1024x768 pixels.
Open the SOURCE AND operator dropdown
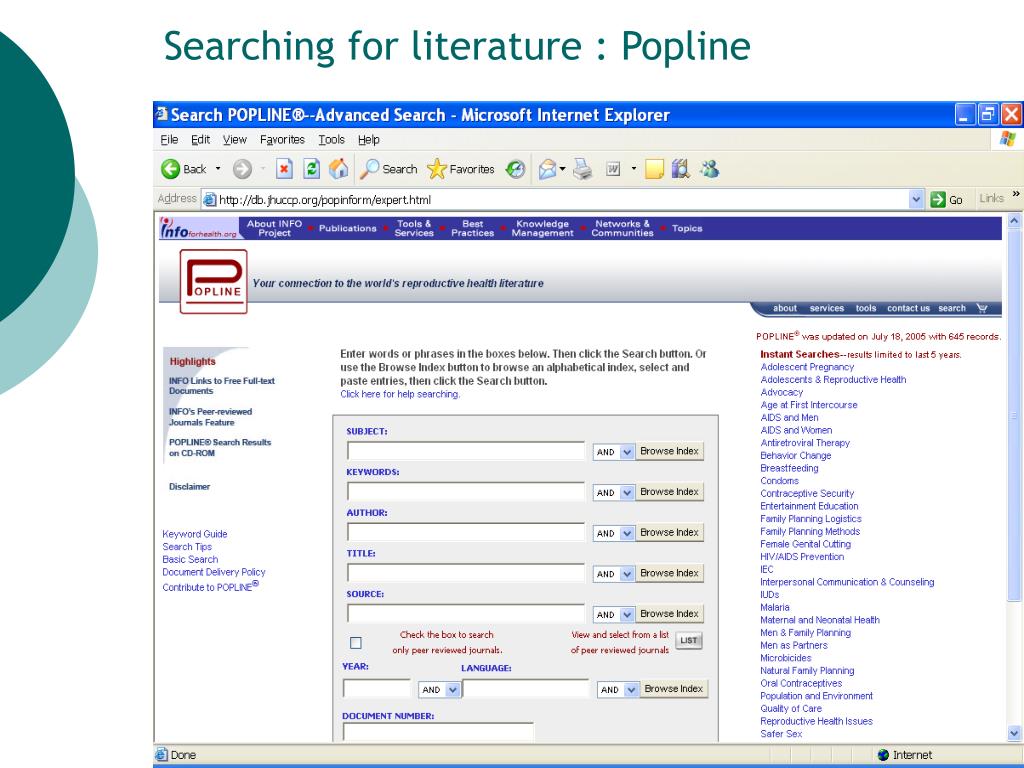point(627,615)
